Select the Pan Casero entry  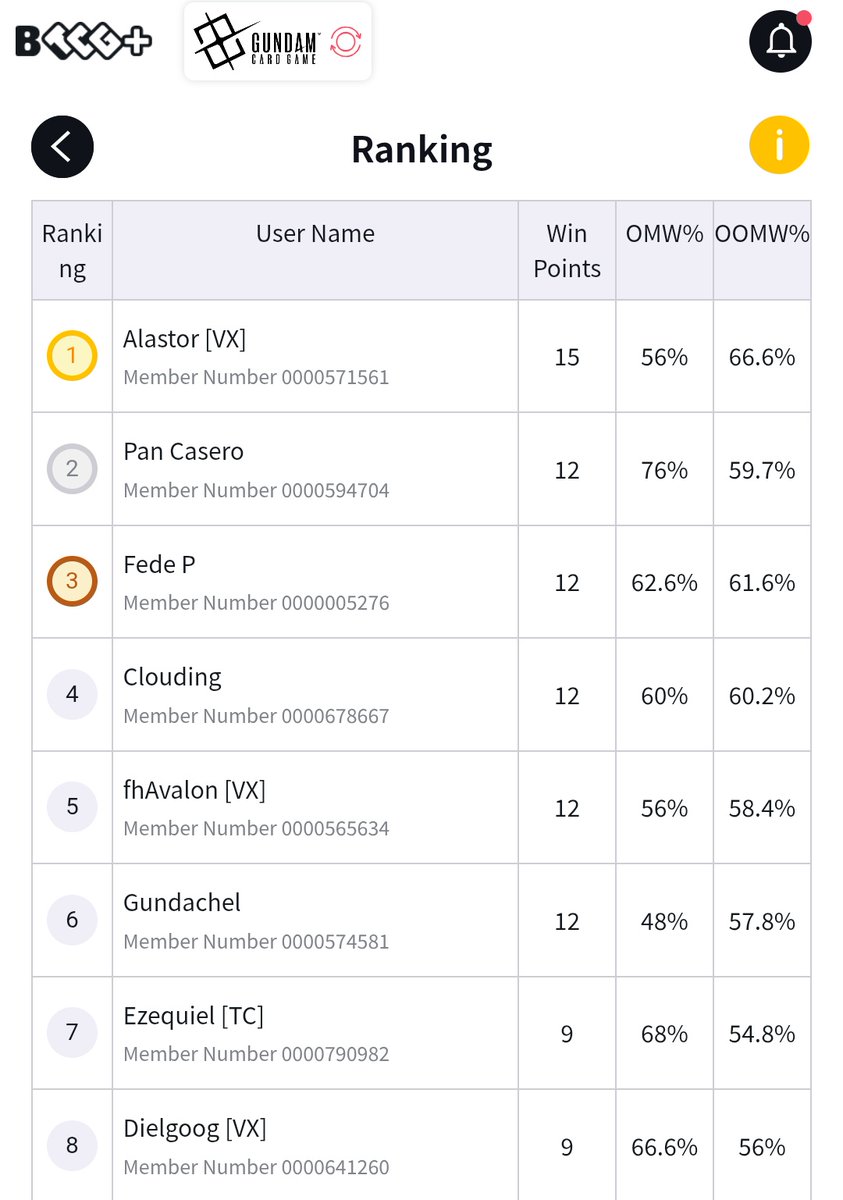click(x=421, y=469)
